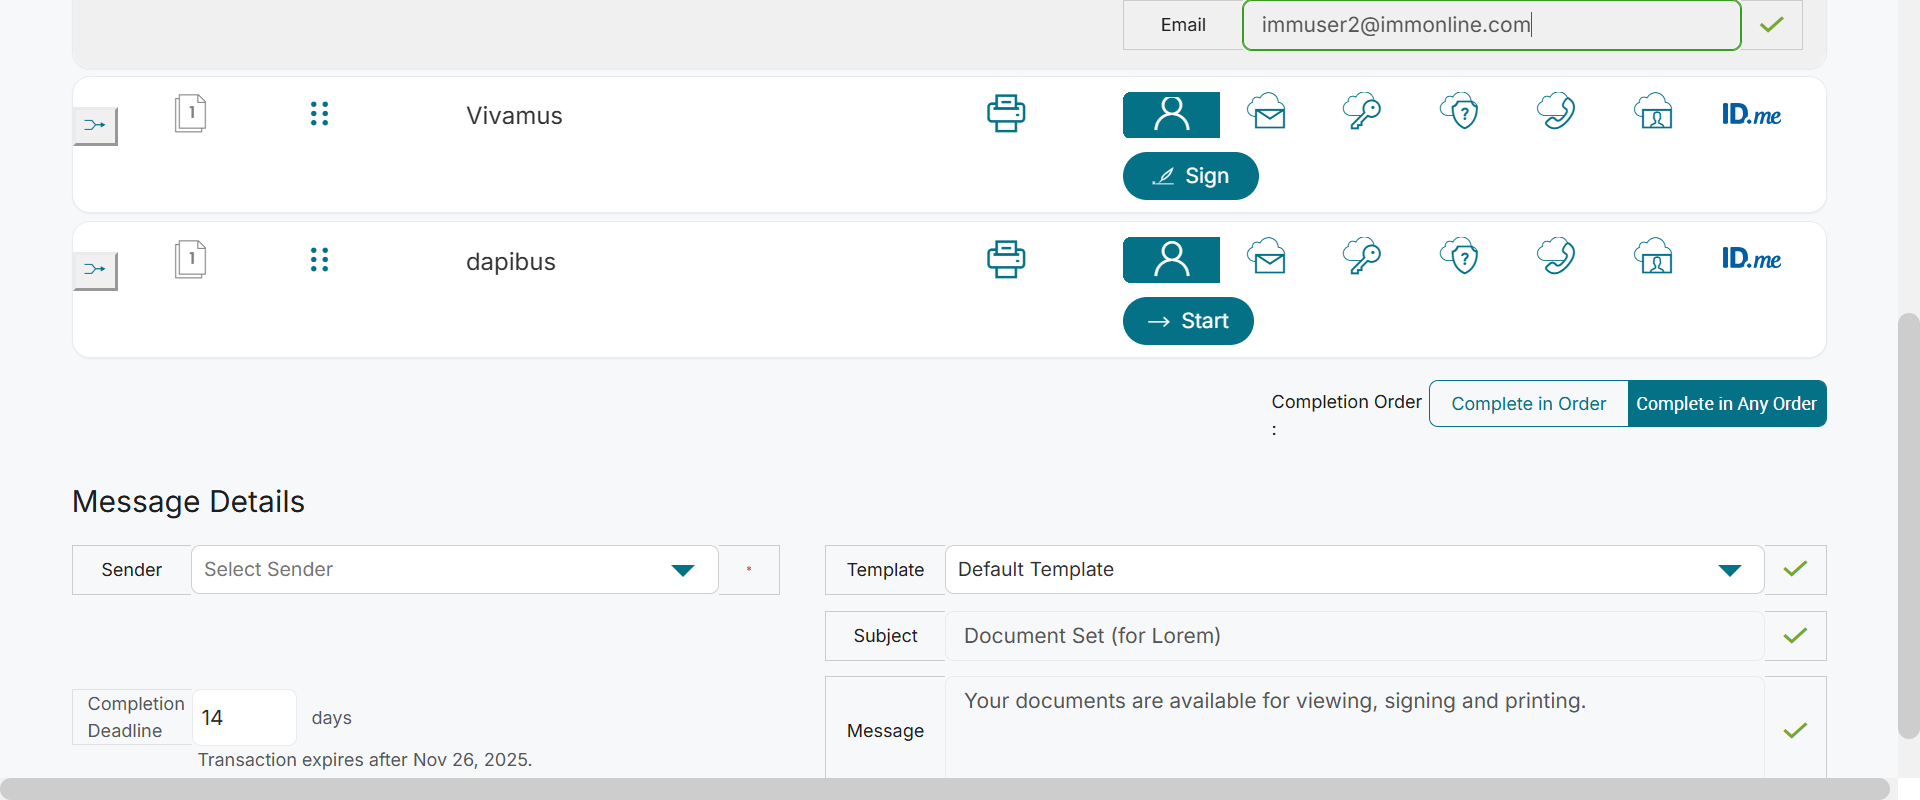Choose Complete in Any Order option
Image resolution: width=1920 pixels, height=800 pixels.
coord(1726,404)
